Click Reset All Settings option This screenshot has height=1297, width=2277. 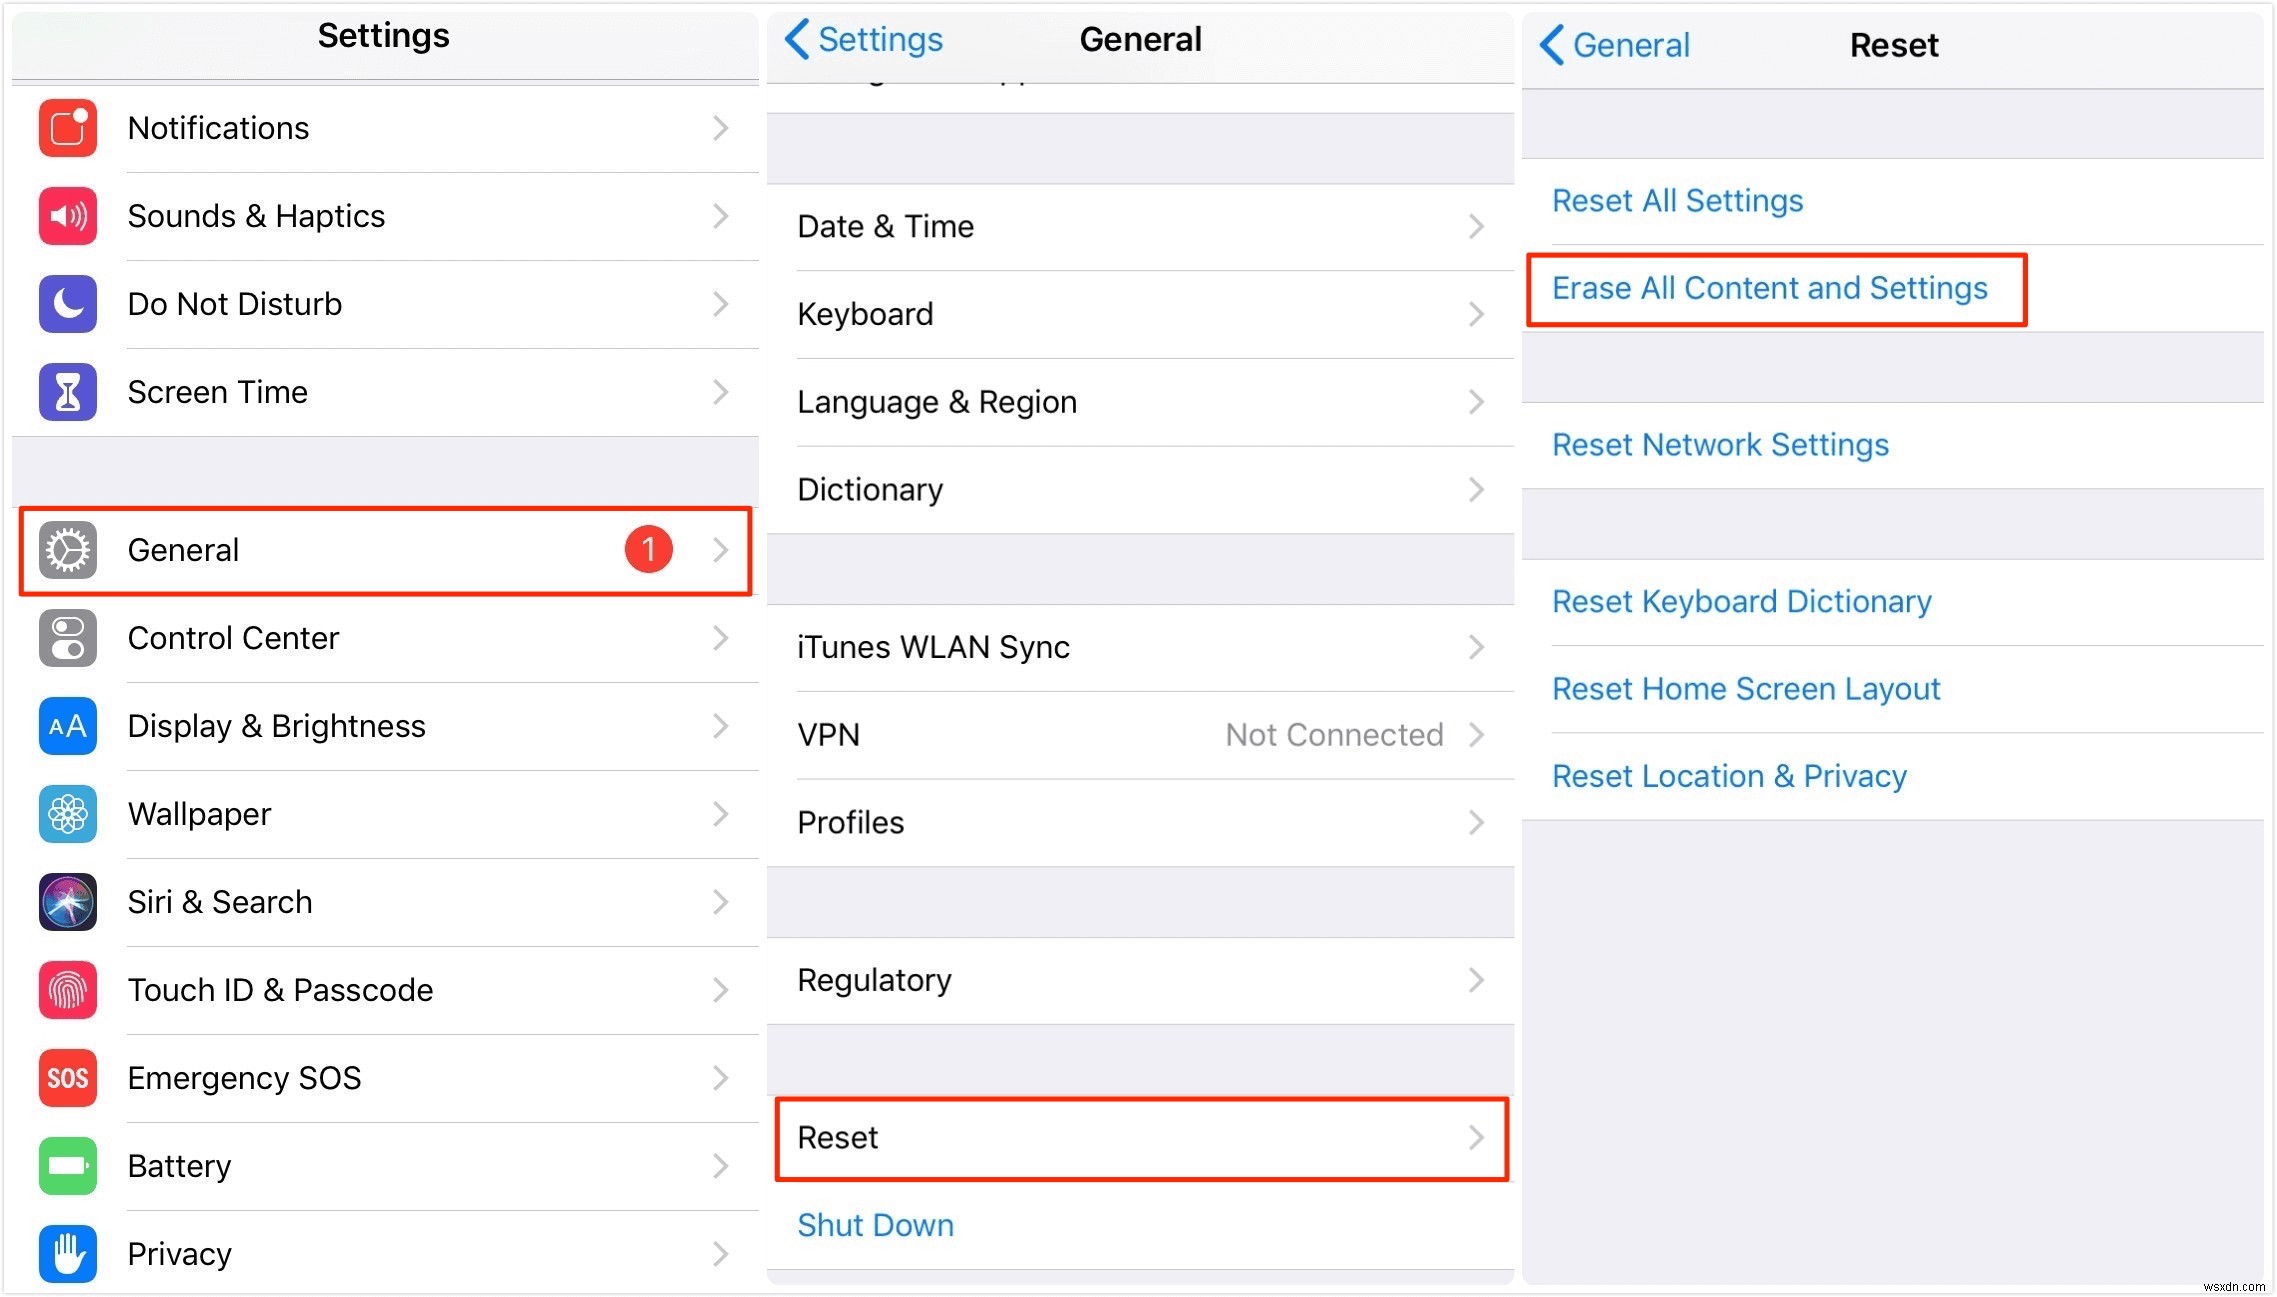point(1680,199)
